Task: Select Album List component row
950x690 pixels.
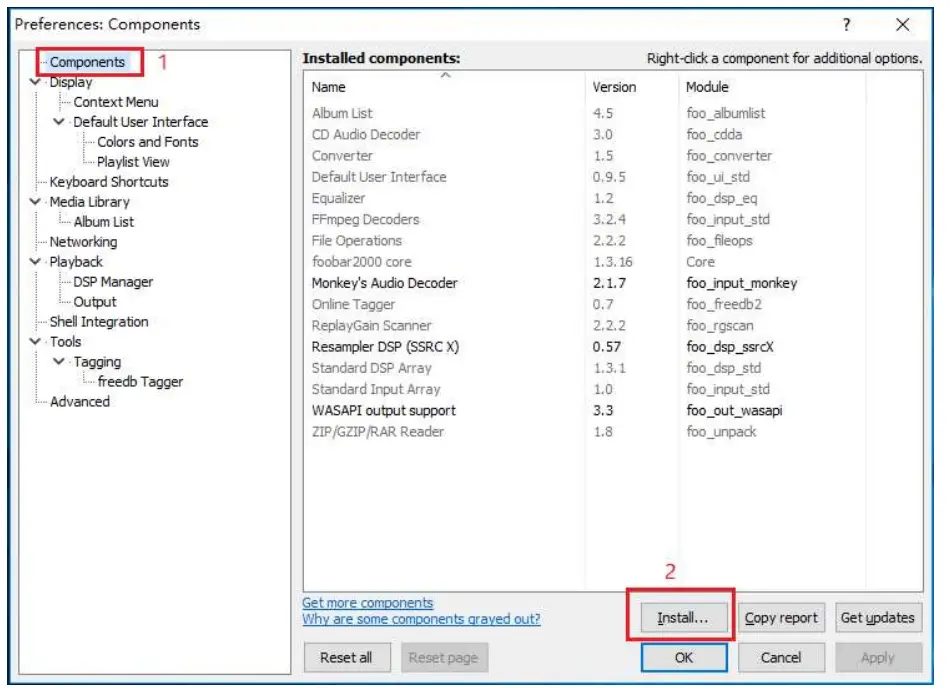Action: pos(613,113)
